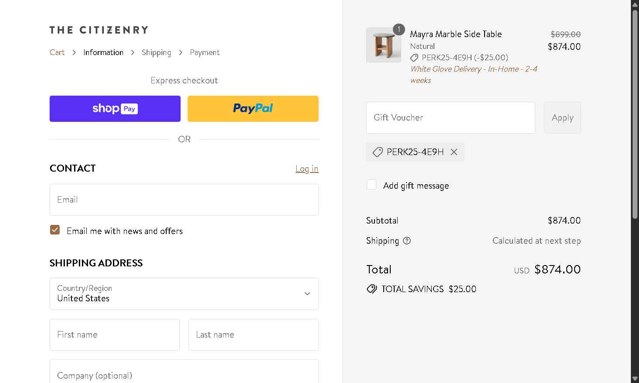
Task: Apply the gift voucher
Action: point(562,118)
